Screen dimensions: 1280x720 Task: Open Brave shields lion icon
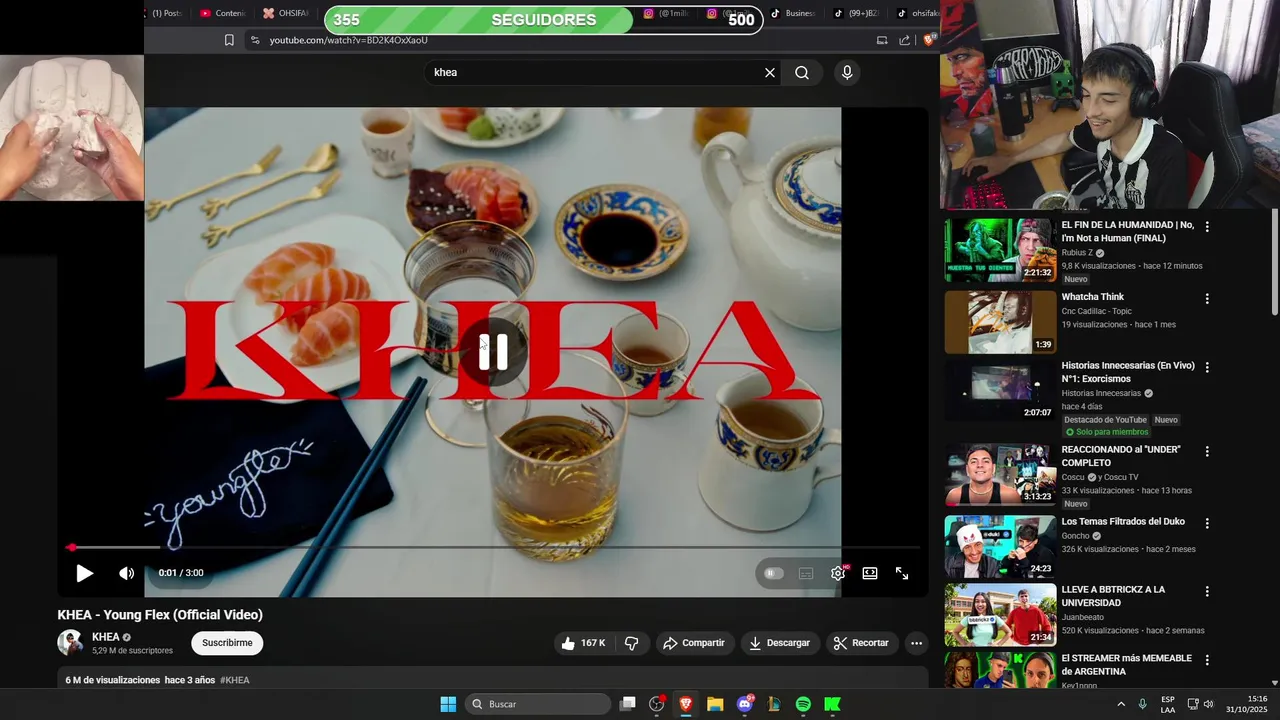(929, 40)
